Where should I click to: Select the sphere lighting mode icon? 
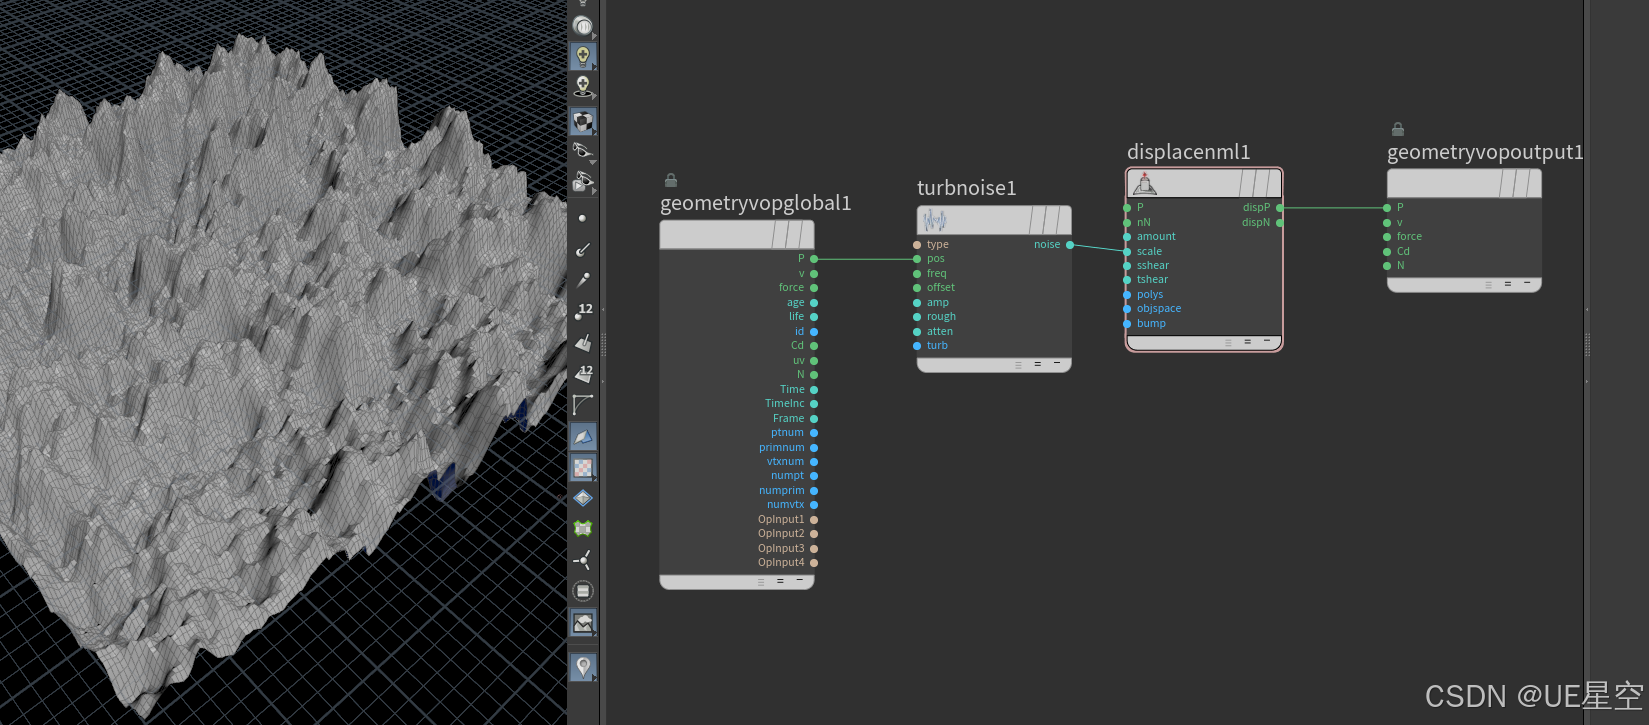point(583,26)
